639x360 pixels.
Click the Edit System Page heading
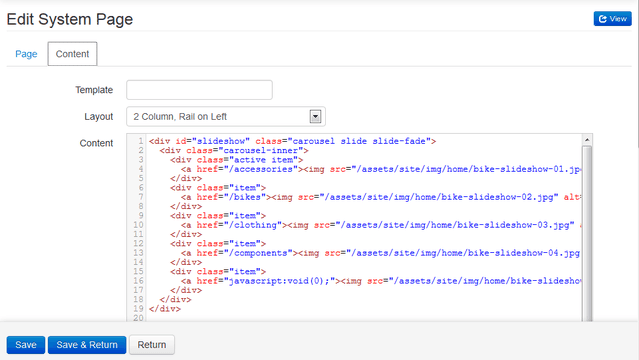[70, 20]
